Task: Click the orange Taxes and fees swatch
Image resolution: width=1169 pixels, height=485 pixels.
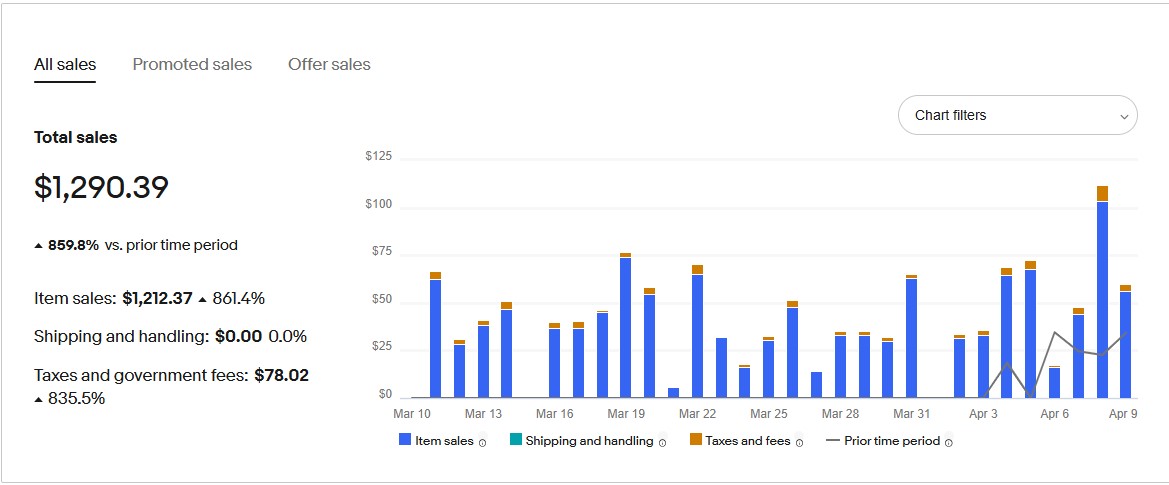Action: 696,440
